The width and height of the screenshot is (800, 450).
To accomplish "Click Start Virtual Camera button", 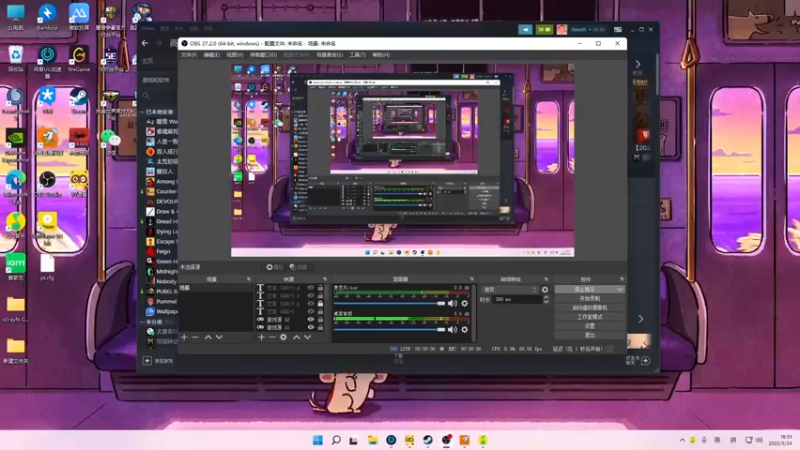I will coord(590,308).
